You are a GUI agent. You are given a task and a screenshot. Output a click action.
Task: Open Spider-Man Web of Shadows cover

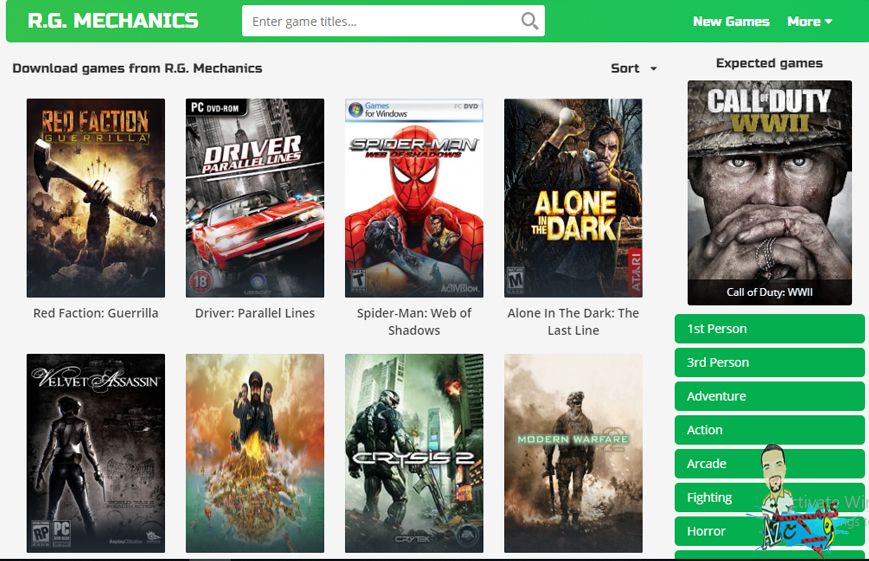click(x=414, y=198)
